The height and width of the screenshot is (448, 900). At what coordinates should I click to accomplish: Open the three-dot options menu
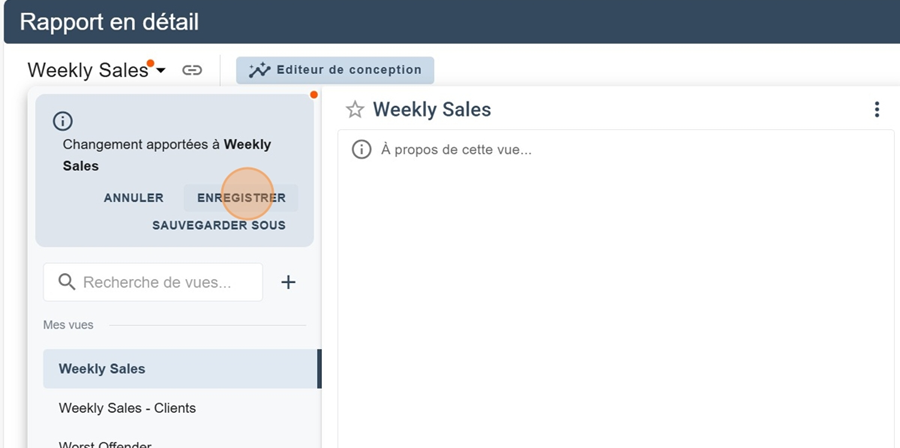point(877,110)
